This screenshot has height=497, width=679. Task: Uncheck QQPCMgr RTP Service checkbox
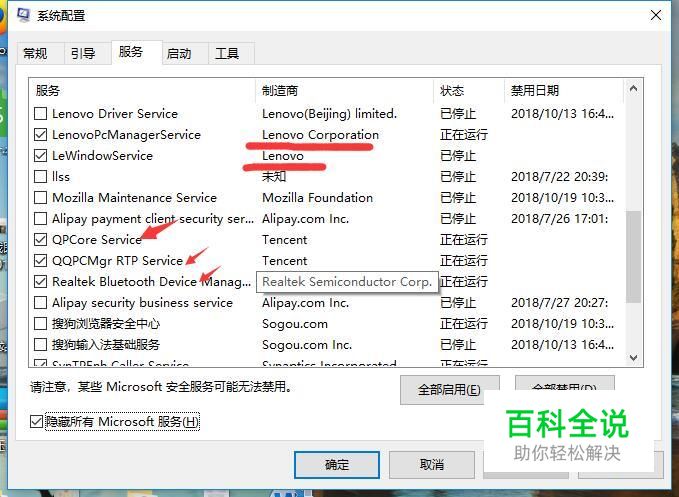coord(40,261)
